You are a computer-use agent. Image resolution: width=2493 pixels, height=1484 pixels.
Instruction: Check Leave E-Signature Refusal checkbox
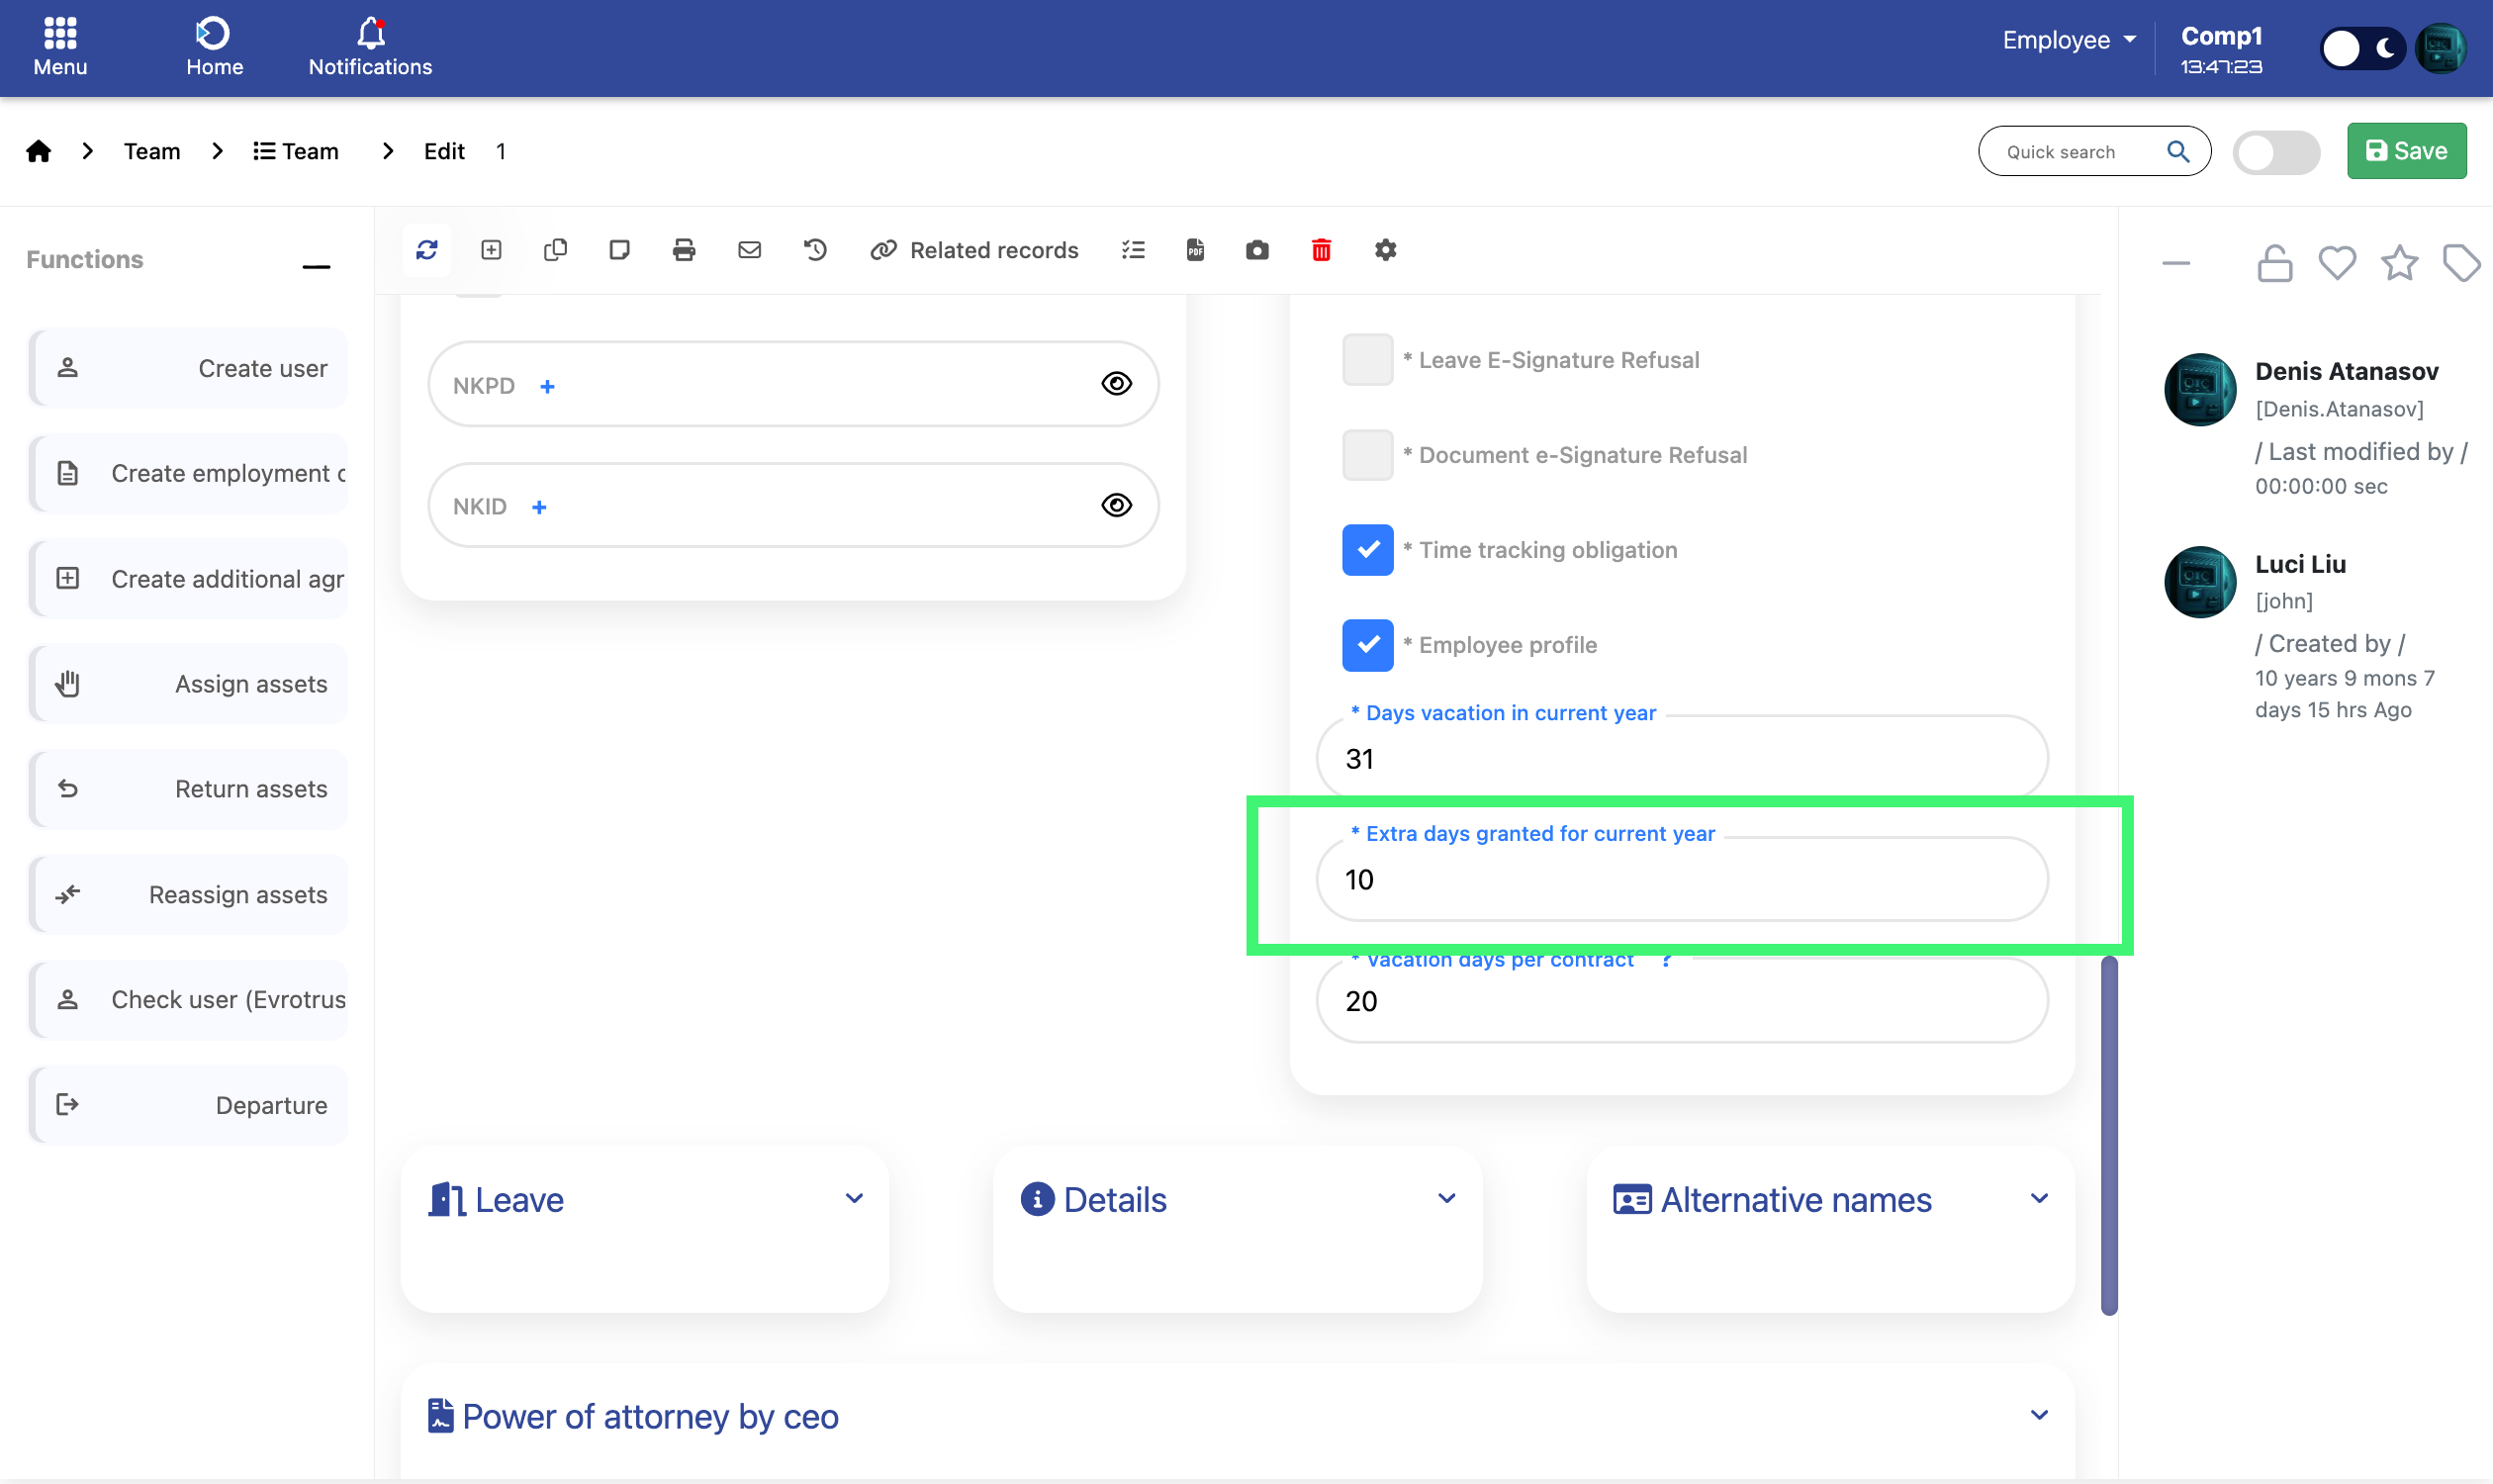(1367, 360)
